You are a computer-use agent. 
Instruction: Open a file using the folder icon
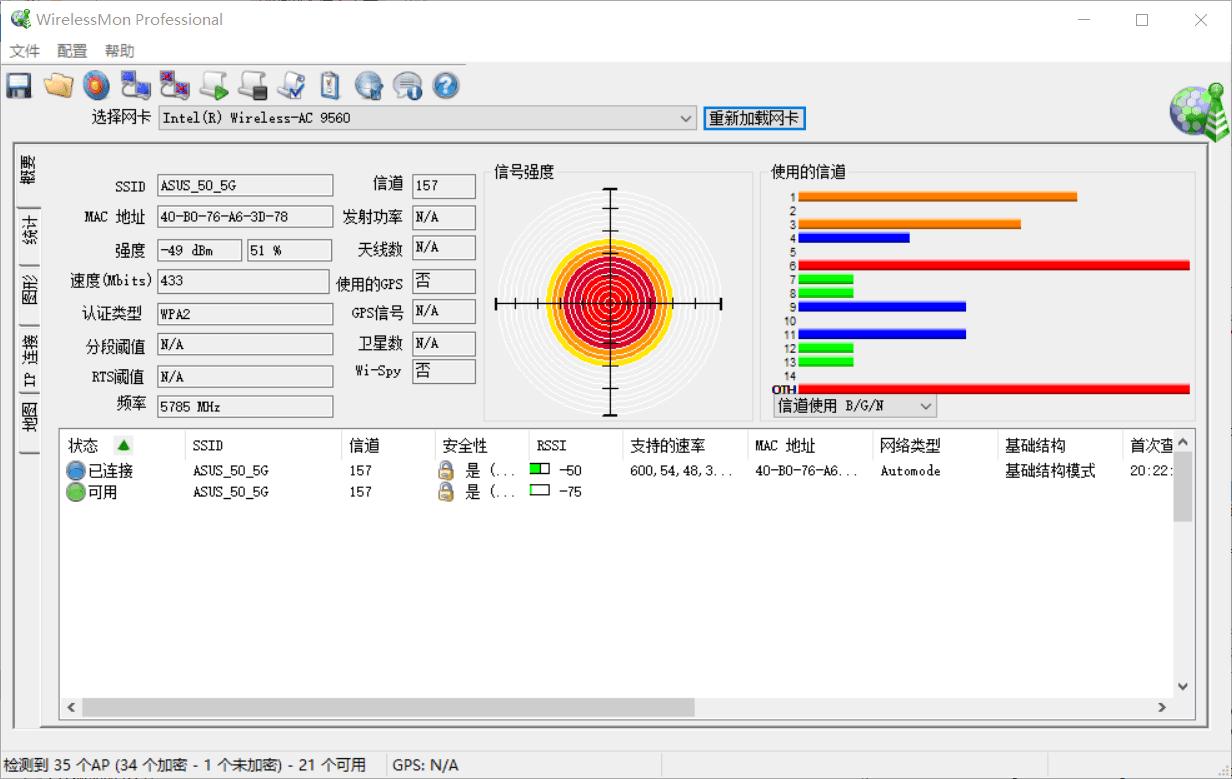(x=57, y=86)
